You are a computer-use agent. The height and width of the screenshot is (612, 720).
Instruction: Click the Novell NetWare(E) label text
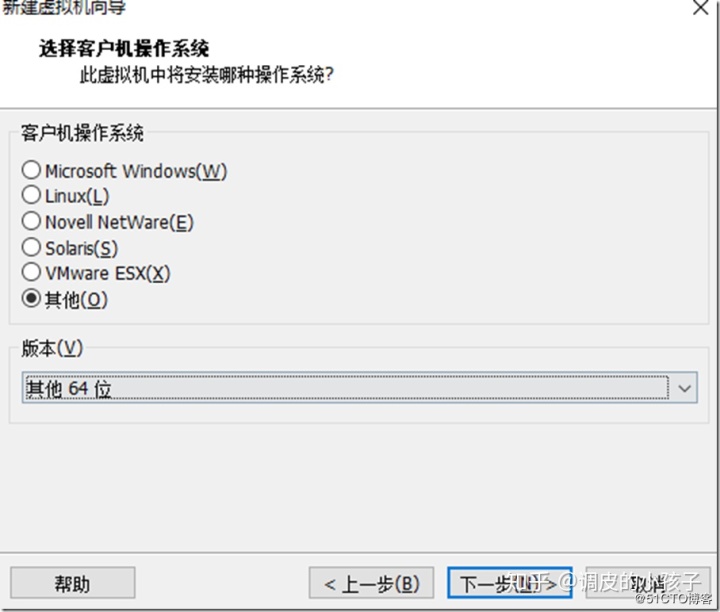pos(119,222)
